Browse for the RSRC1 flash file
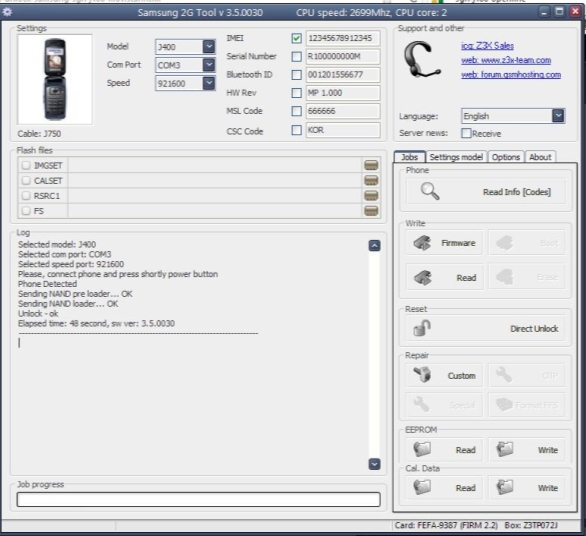Image resolution: width=586 pixels, height=536 pixels. point(371,195)
